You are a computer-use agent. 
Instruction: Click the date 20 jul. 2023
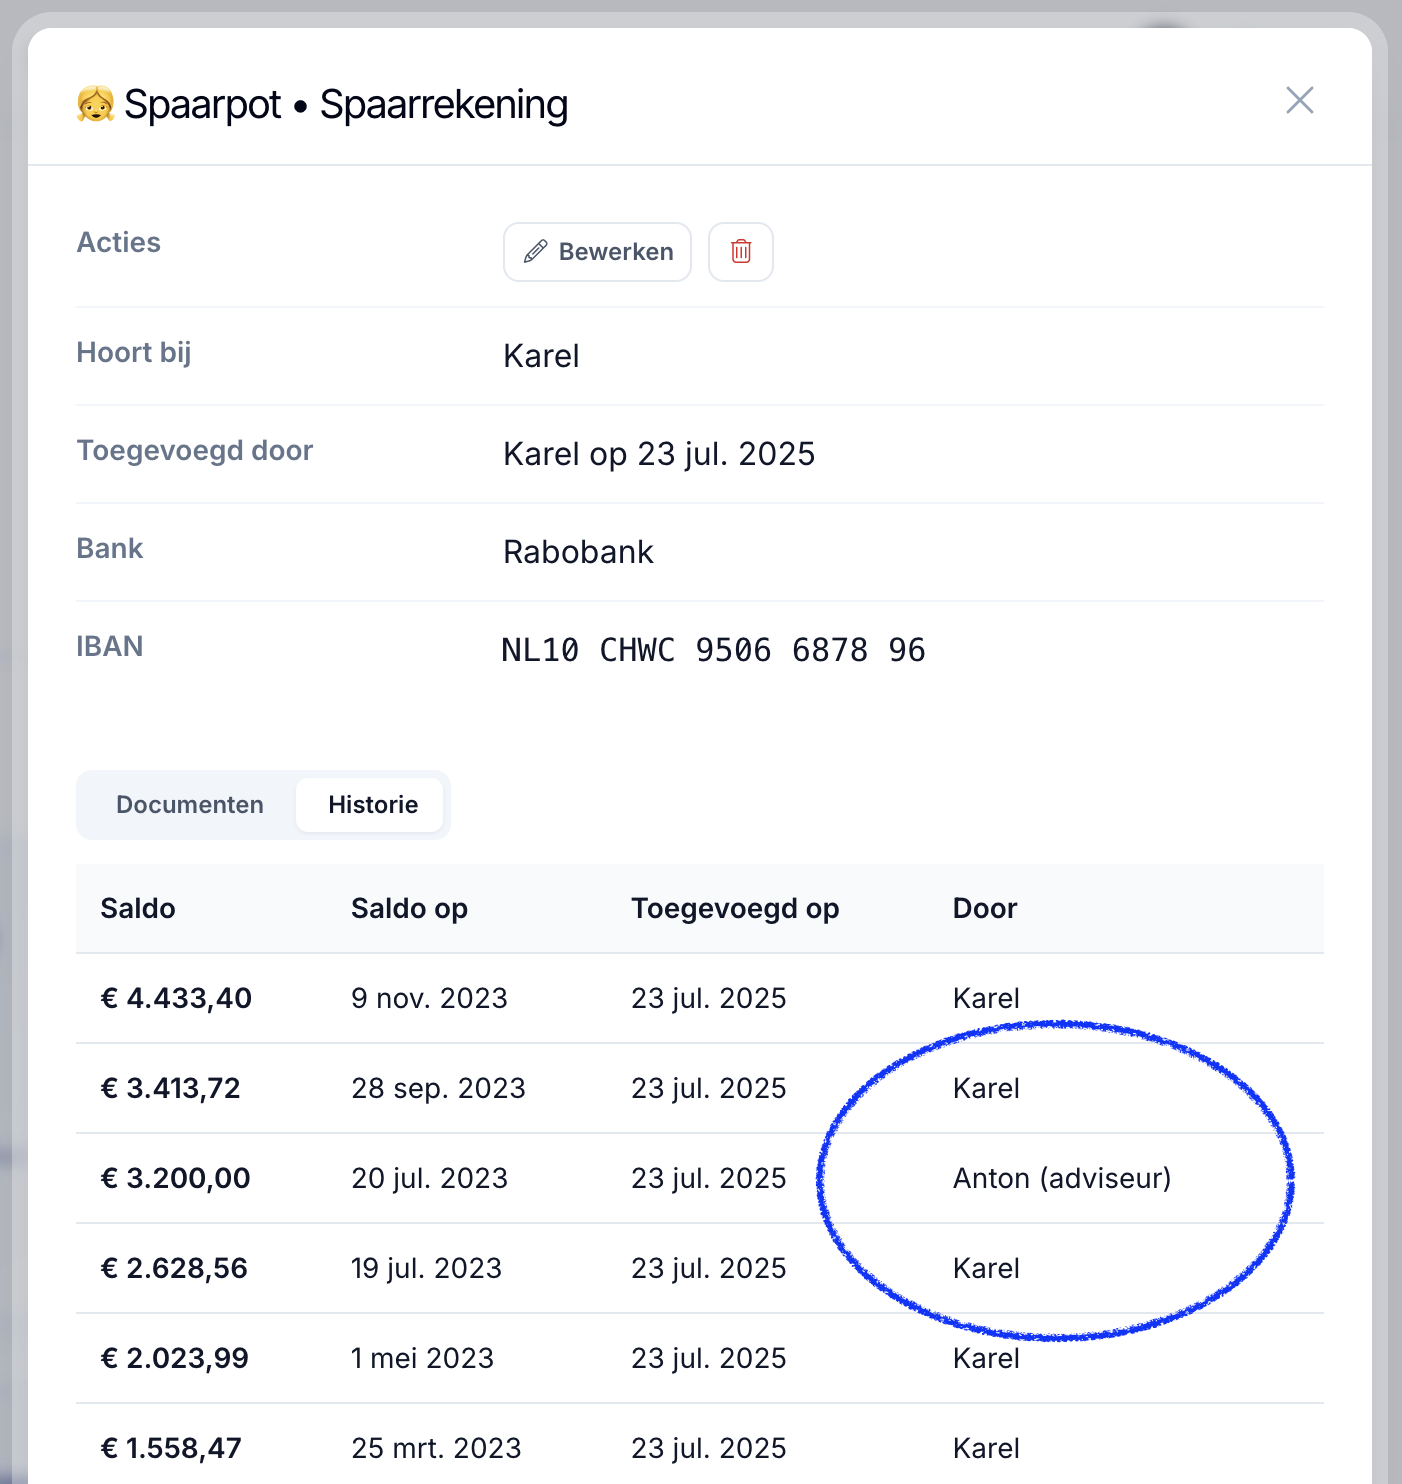(429, 1178)
